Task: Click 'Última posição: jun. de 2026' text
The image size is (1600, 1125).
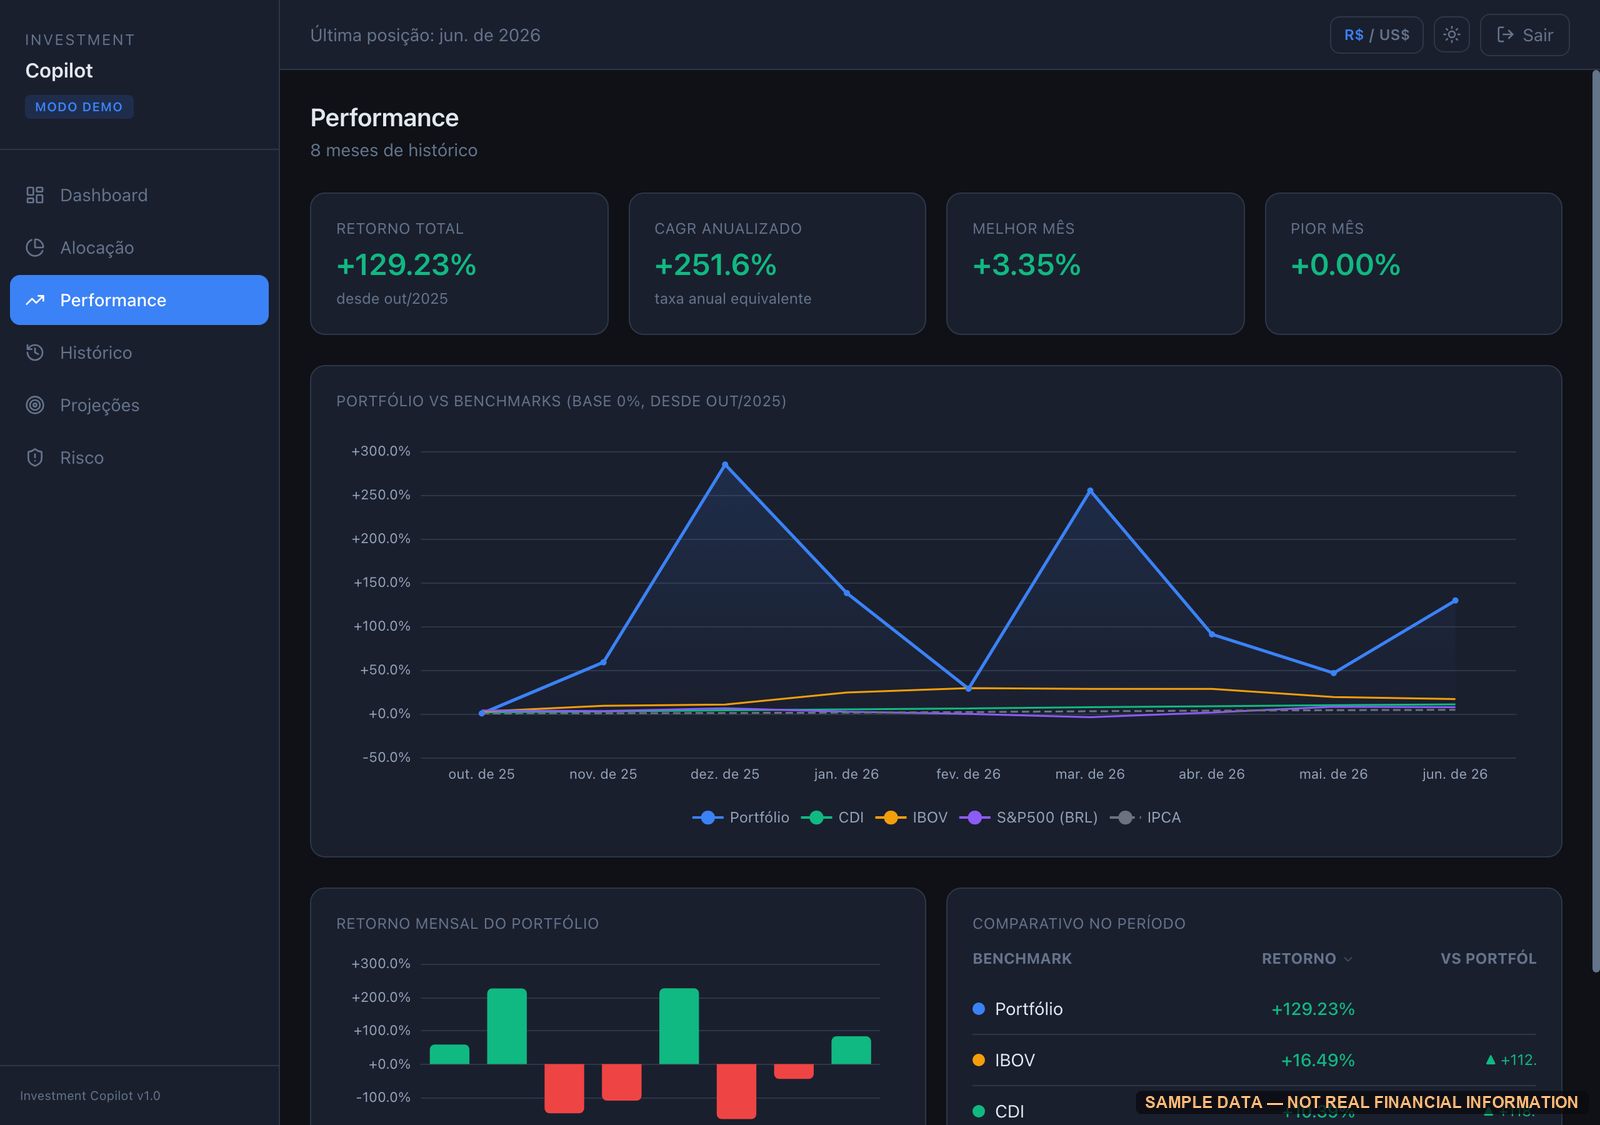Action: click(x=425, y=35)
